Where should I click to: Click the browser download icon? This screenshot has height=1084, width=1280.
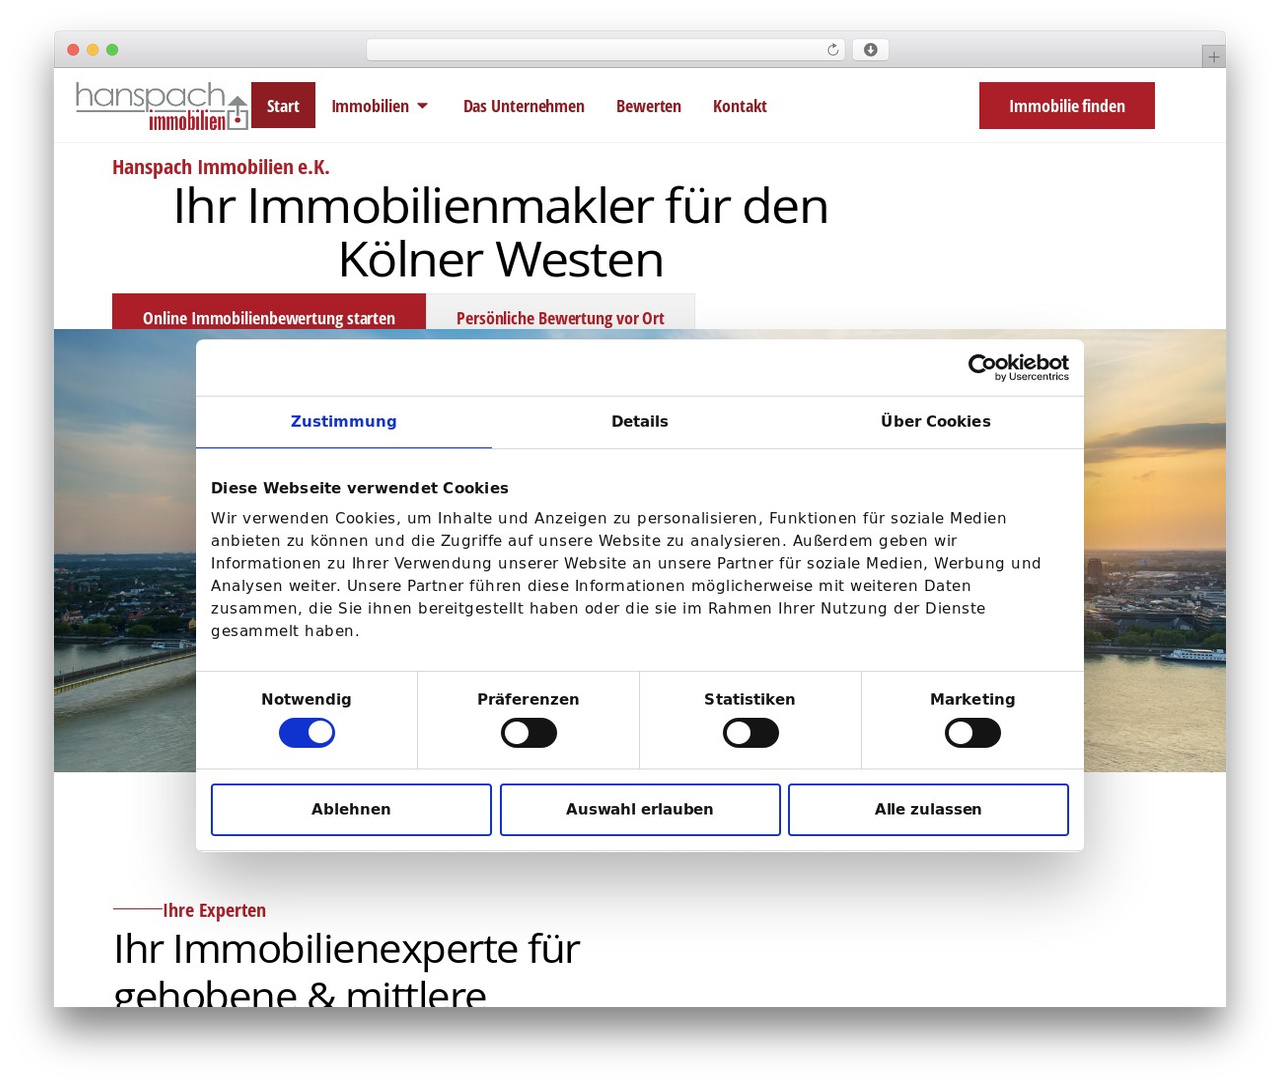870,50
